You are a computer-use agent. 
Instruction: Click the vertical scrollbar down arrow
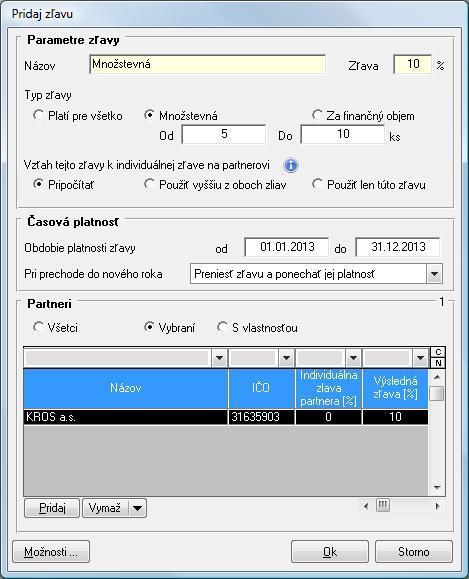[x=437, y=487]
